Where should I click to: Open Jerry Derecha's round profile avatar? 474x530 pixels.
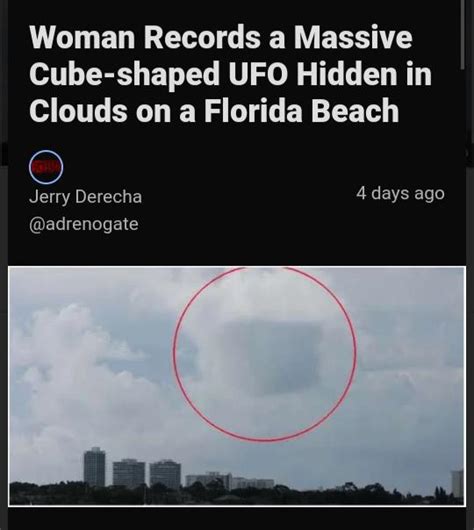[x=46, y=167]
